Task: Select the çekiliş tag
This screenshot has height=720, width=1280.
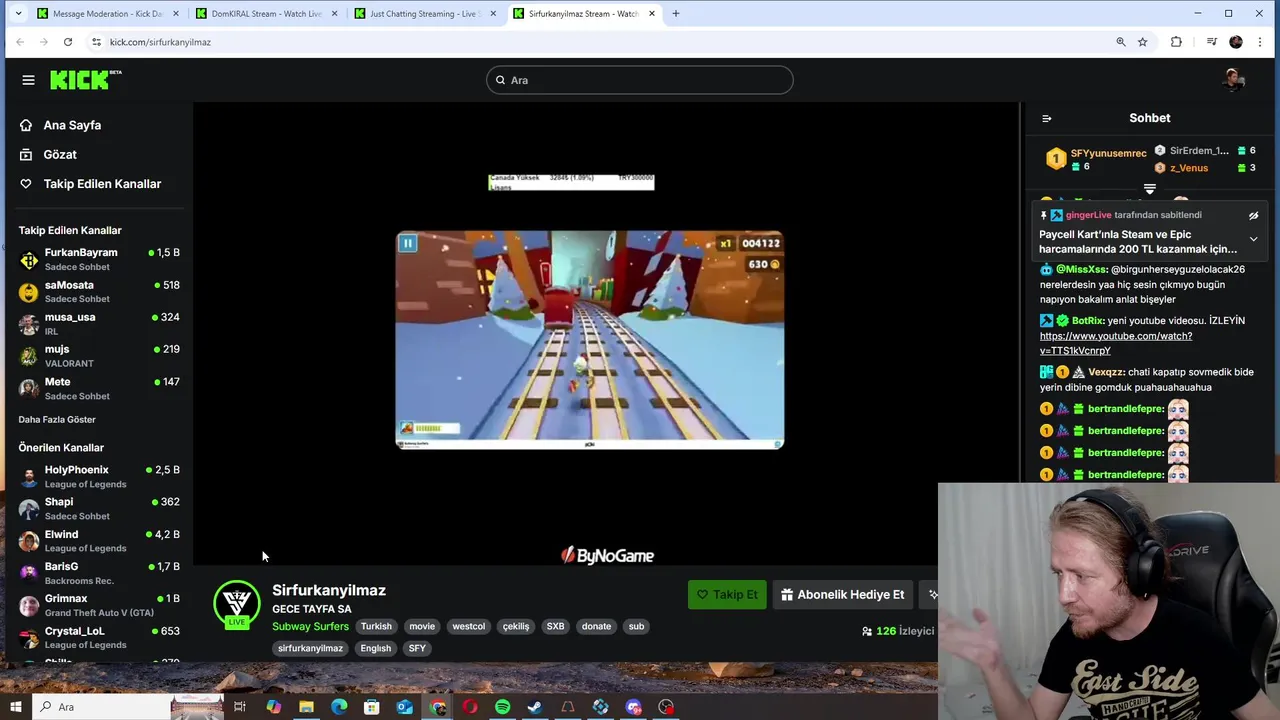Action: point(516,626)
